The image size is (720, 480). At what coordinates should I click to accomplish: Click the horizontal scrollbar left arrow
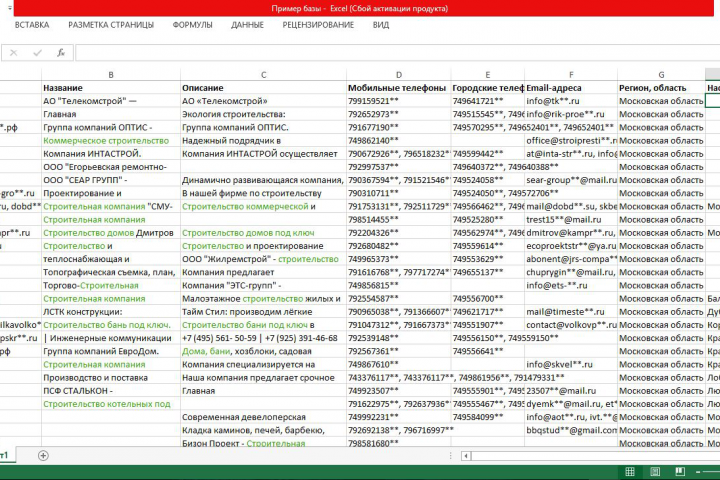[x=466, y=456]
